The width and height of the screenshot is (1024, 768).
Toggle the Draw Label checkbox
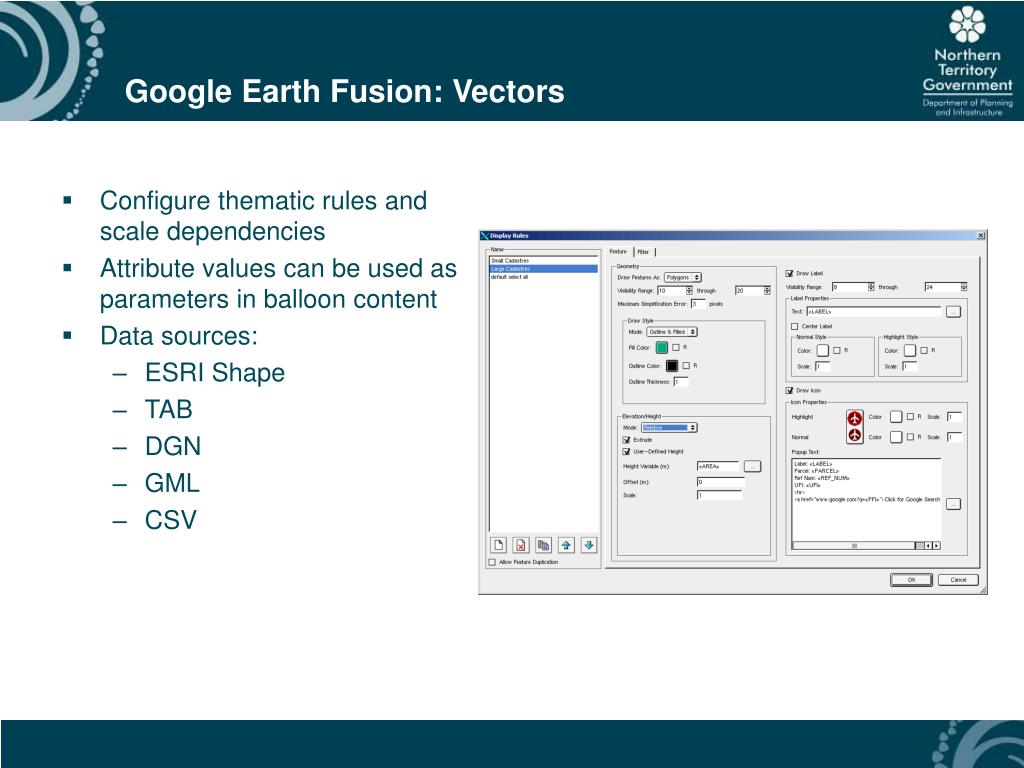pyautogui.click(x=789, y=274)
